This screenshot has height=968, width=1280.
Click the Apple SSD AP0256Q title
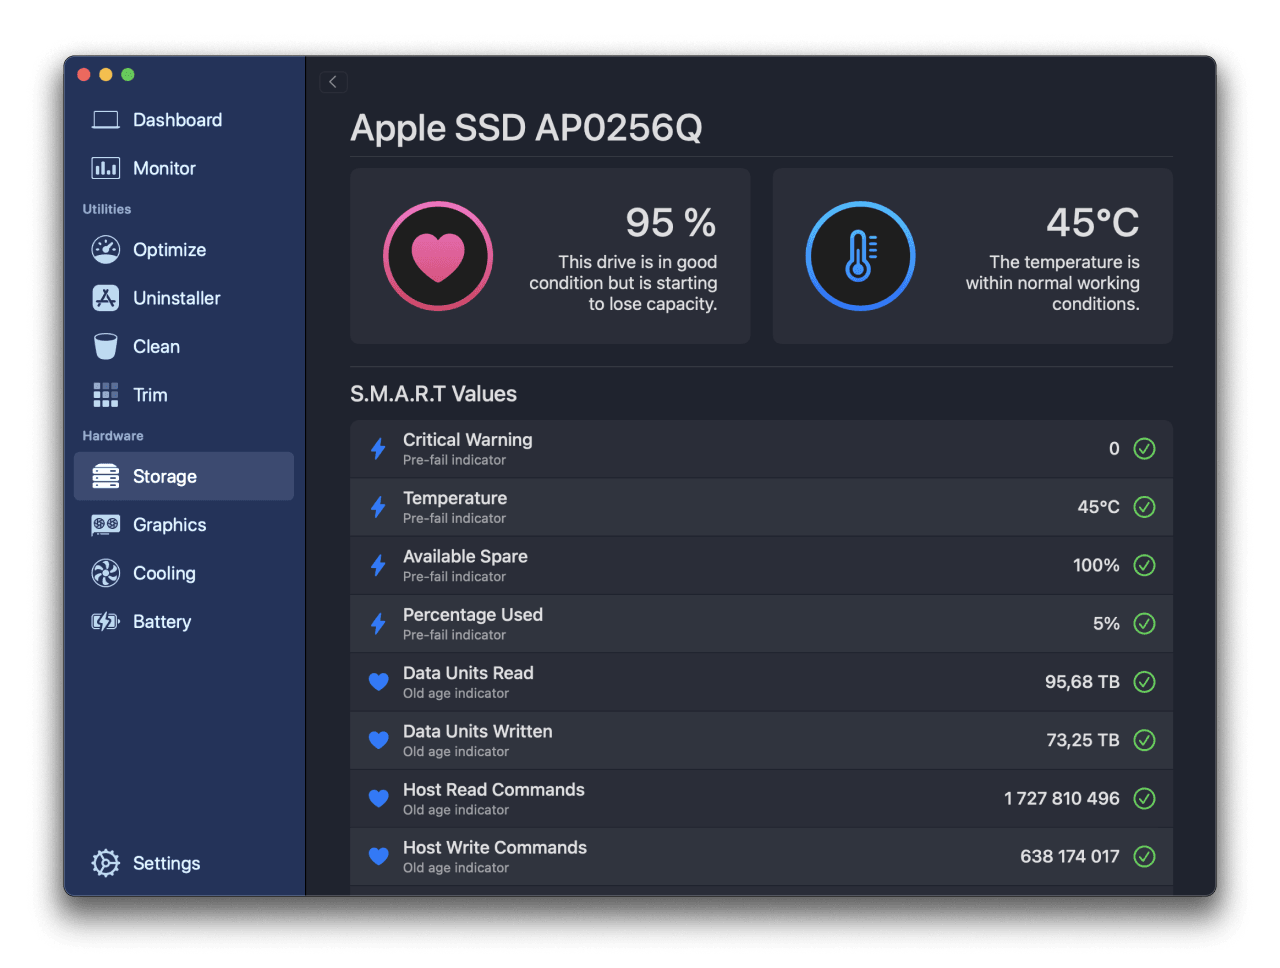(x=526, y=128)
